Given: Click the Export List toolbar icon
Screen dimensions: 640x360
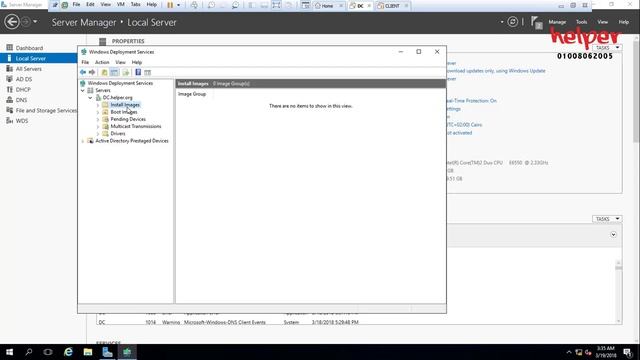Looking at the screenshot, I should coord(126,72).
